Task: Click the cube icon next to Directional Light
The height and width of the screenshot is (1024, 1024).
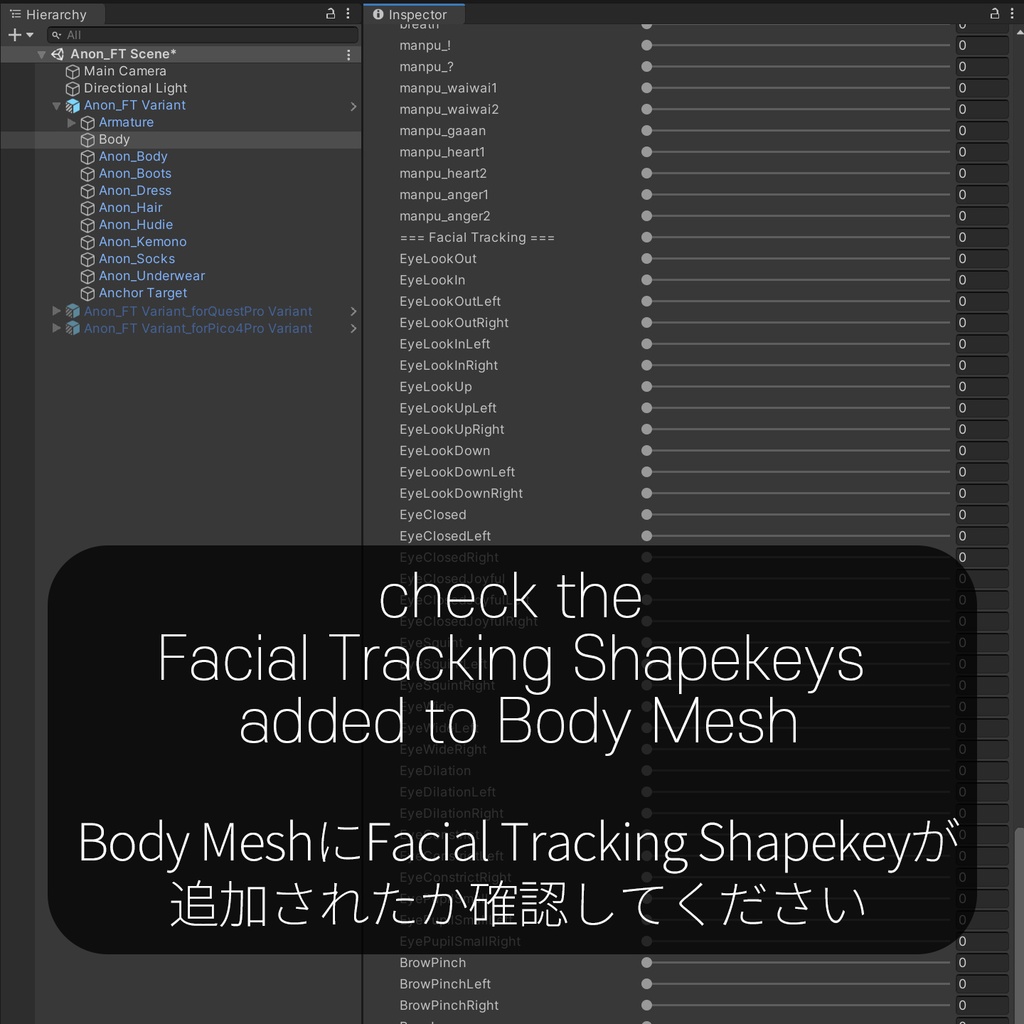Action: [72, 88]
